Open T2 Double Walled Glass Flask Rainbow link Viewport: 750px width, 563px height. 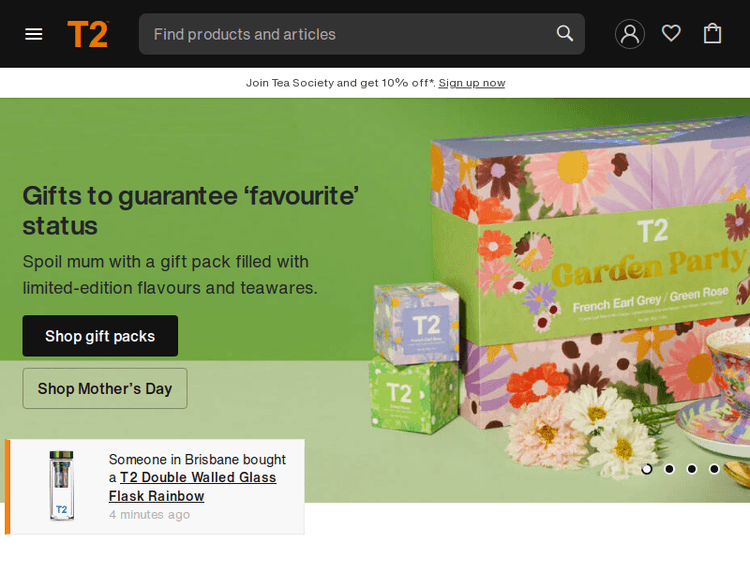pyautogui.click(x=192, y=486)
